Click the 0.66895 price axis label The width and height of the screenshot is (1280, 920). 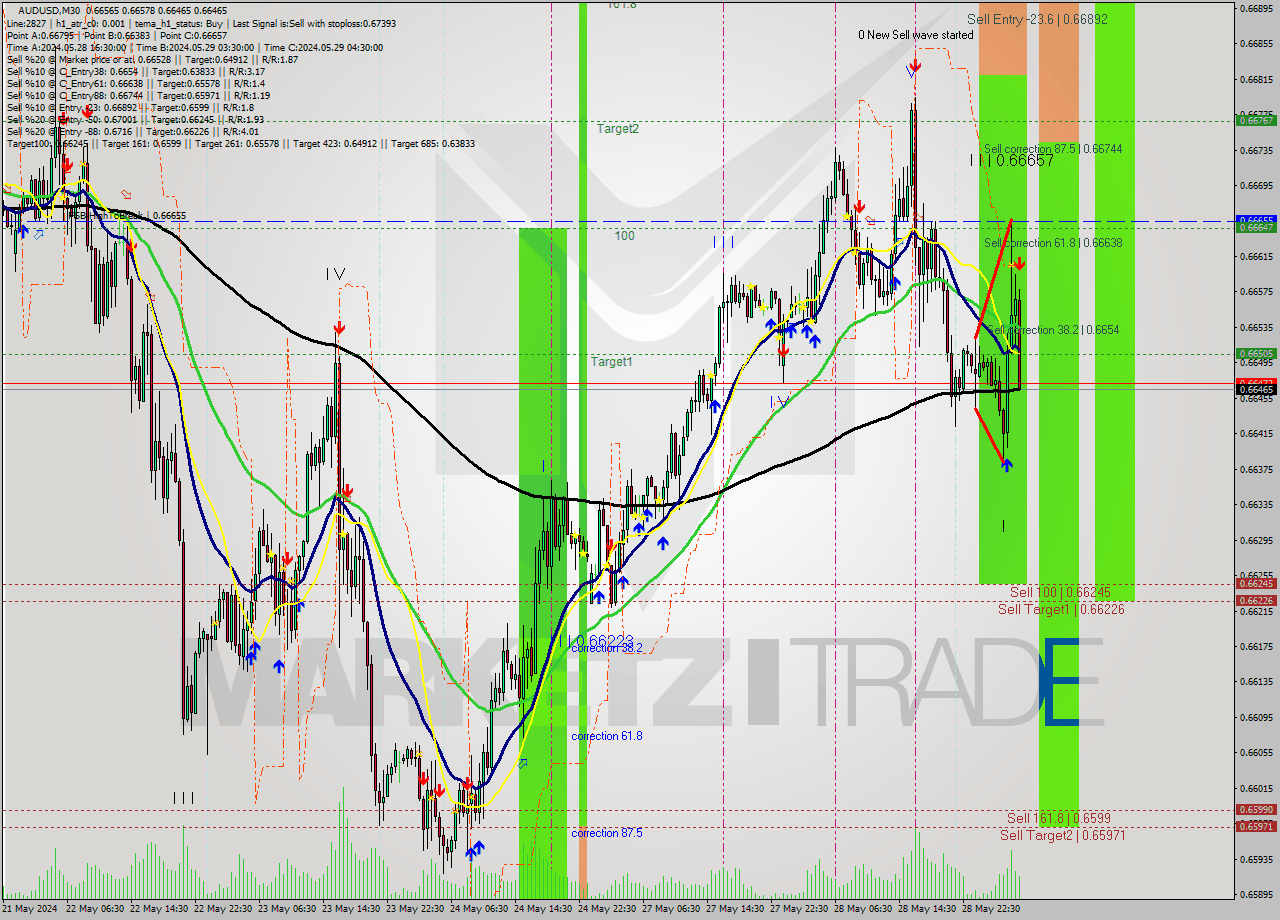point(1256,8)
